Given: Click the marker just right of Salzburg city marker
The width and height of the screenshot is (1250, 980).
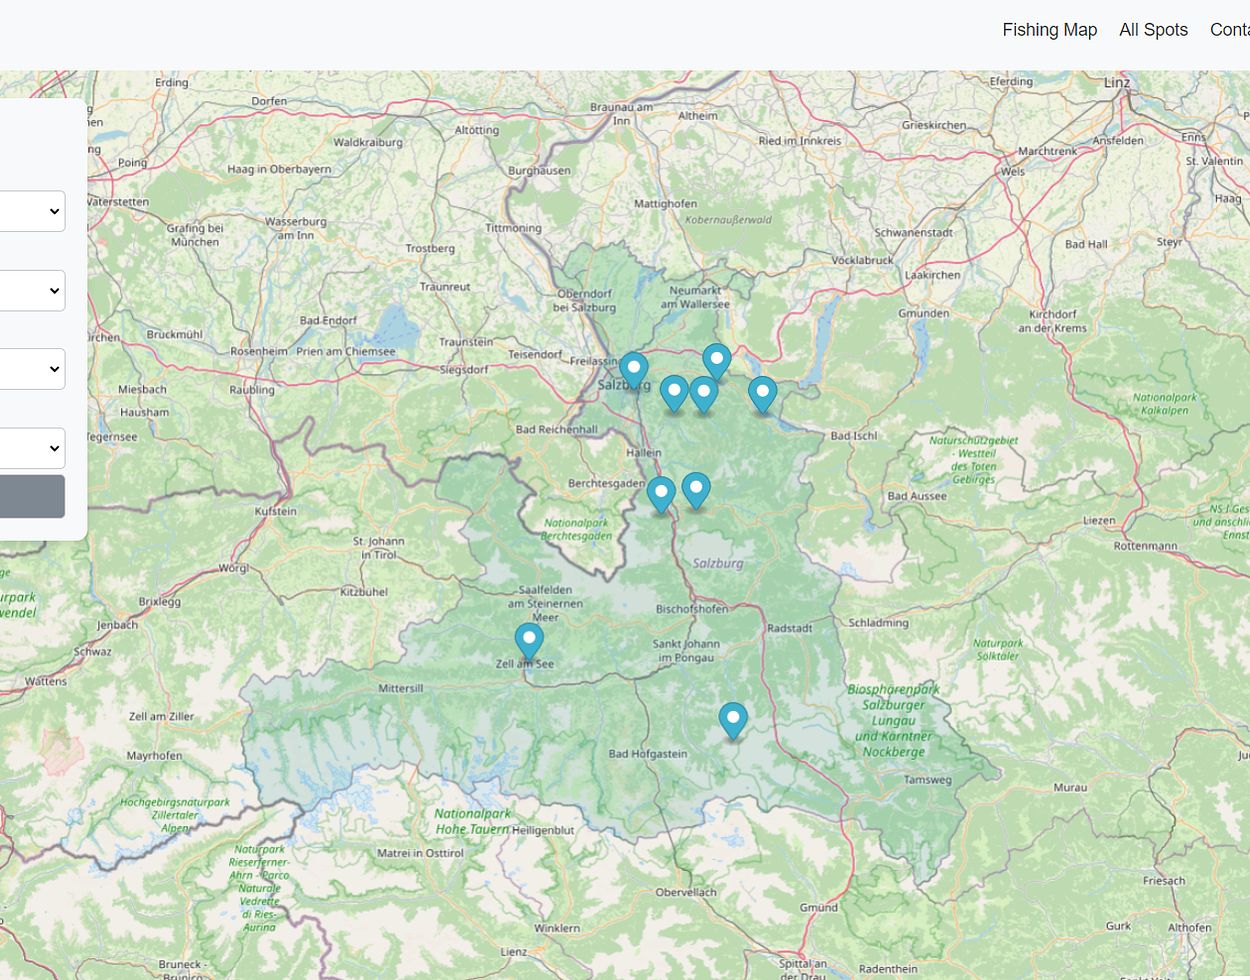Looking at the screenshot, I should [674, 393].
